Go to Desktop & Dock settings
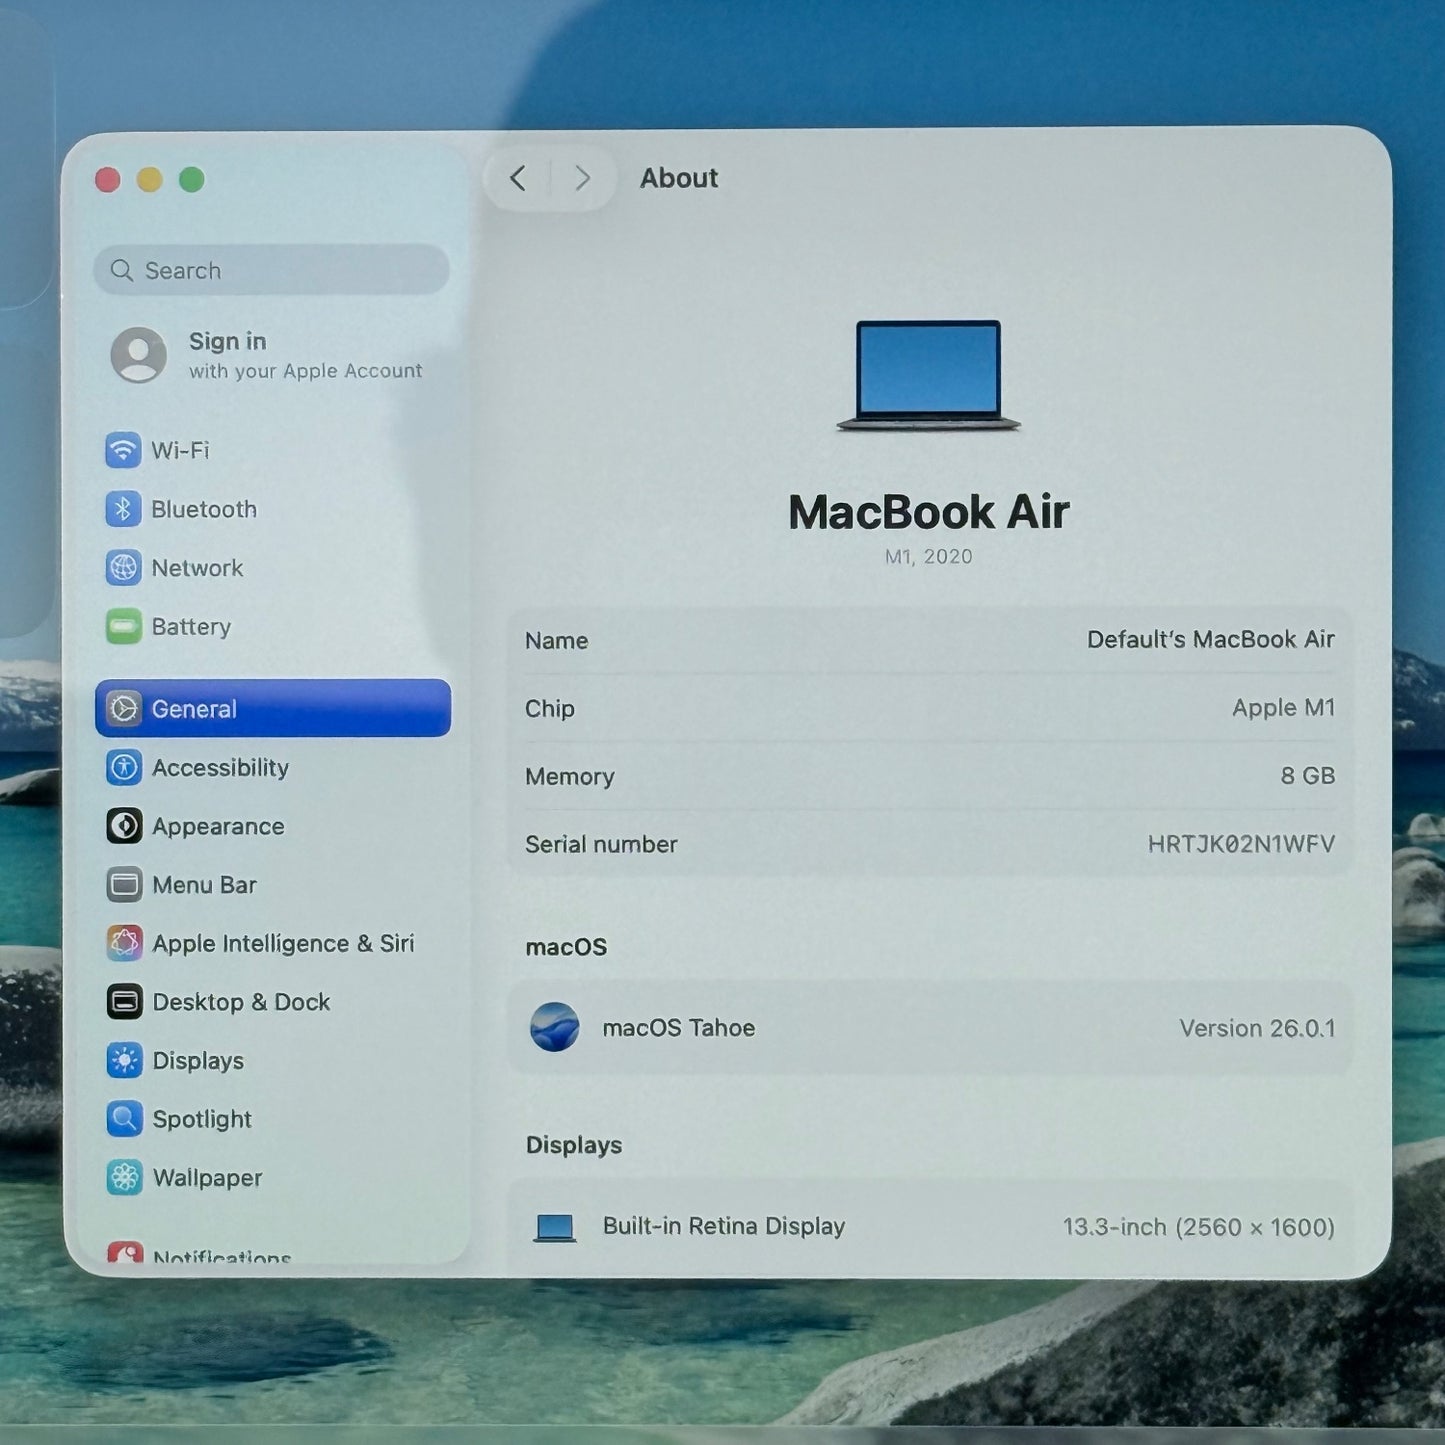This screenshot has height=1445, width=1445. point(240,1002)
